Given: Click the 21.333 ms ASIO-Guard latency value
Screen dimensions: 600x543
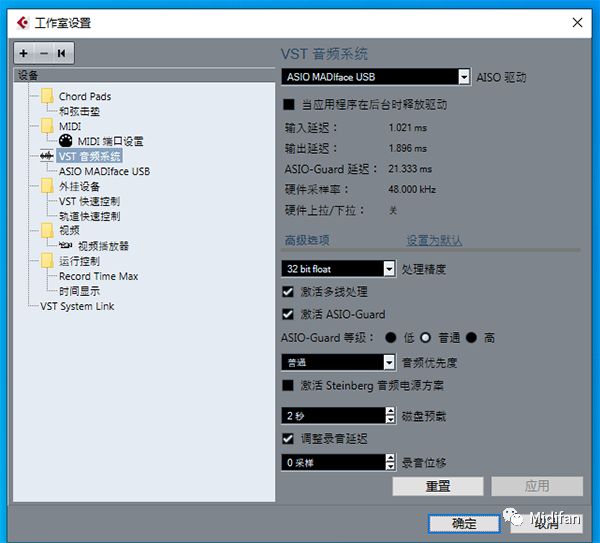Looking at the screenshot, I should point(410,169).
